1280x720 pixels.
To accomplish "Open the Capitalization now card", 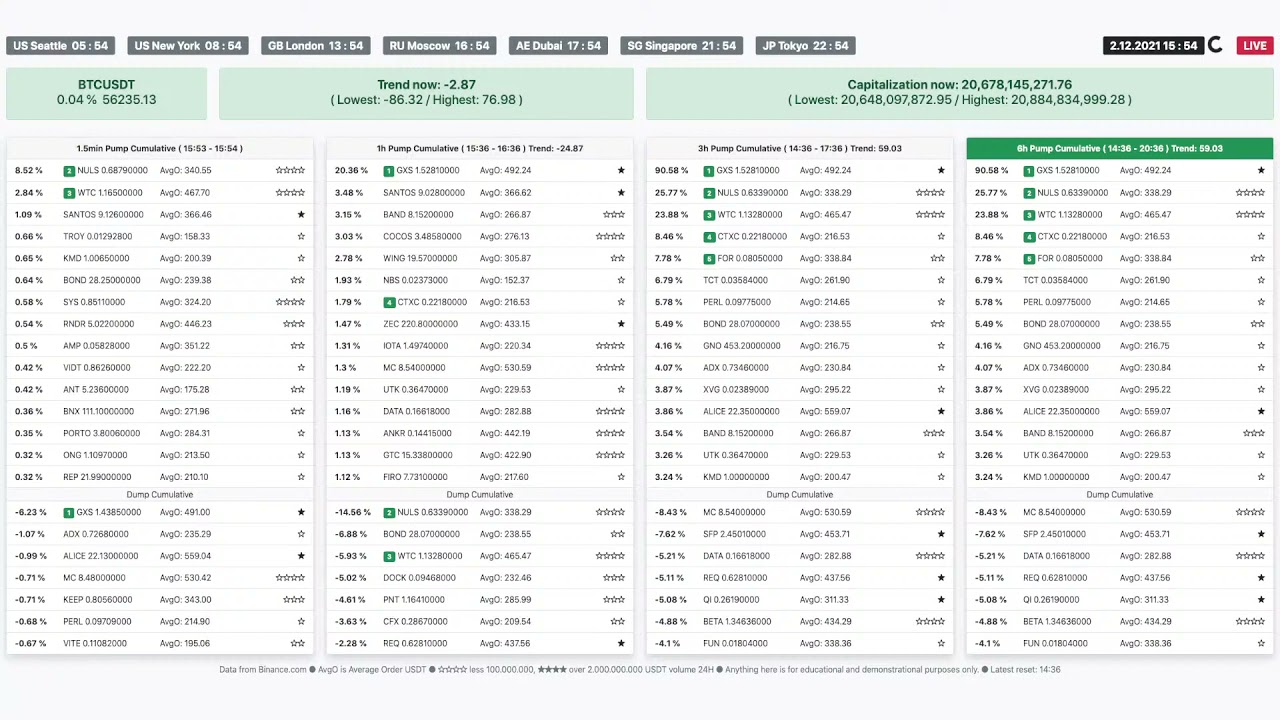I will 959,93.
